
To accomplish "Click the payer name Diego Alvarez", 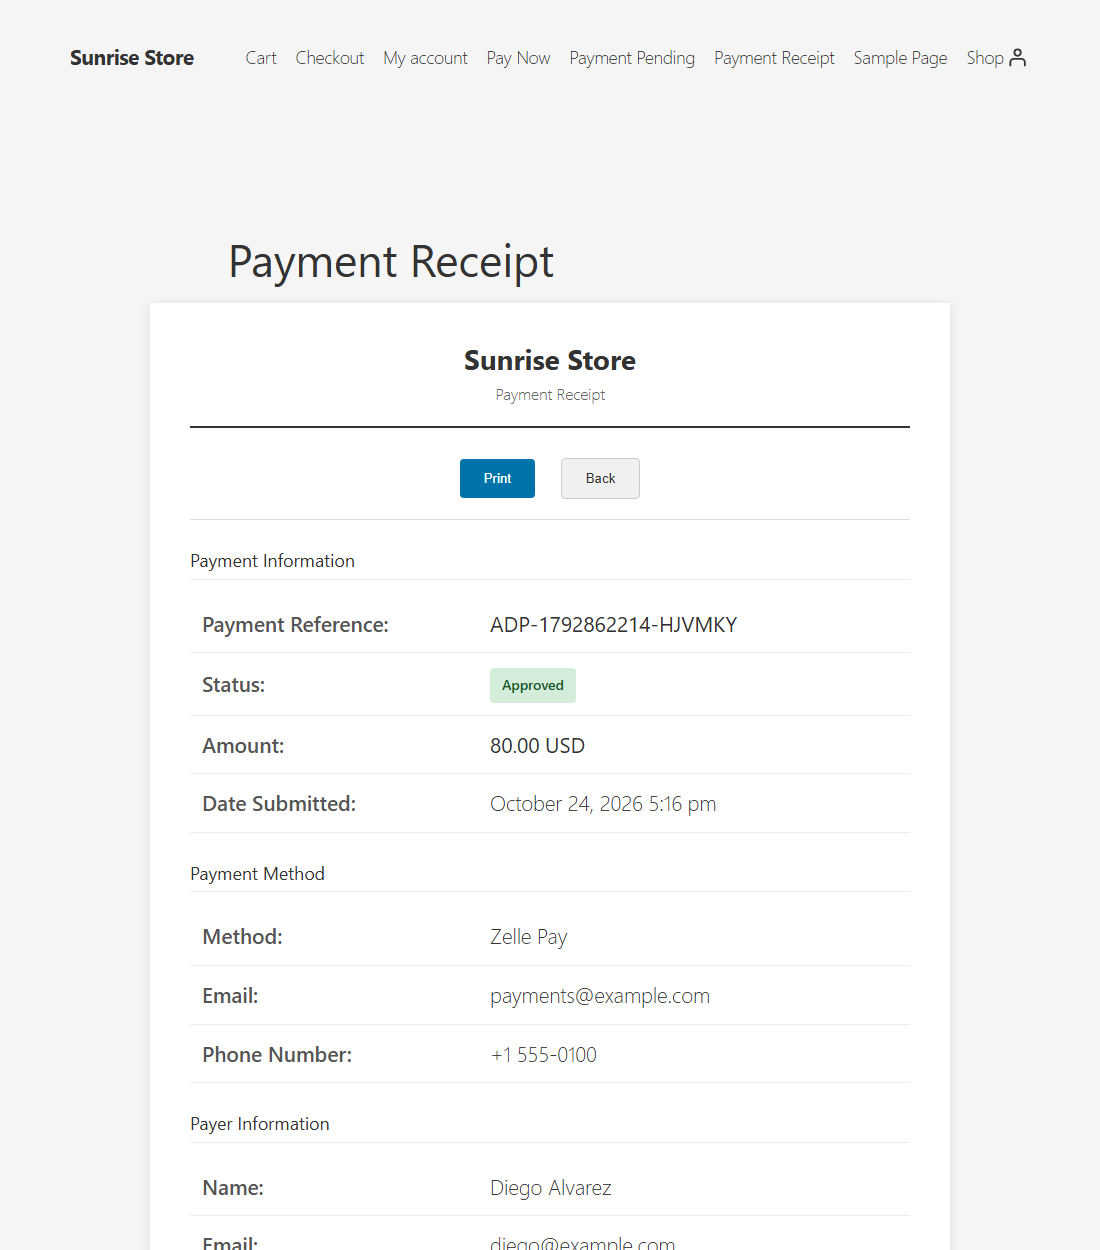I will pos(550,1188).
